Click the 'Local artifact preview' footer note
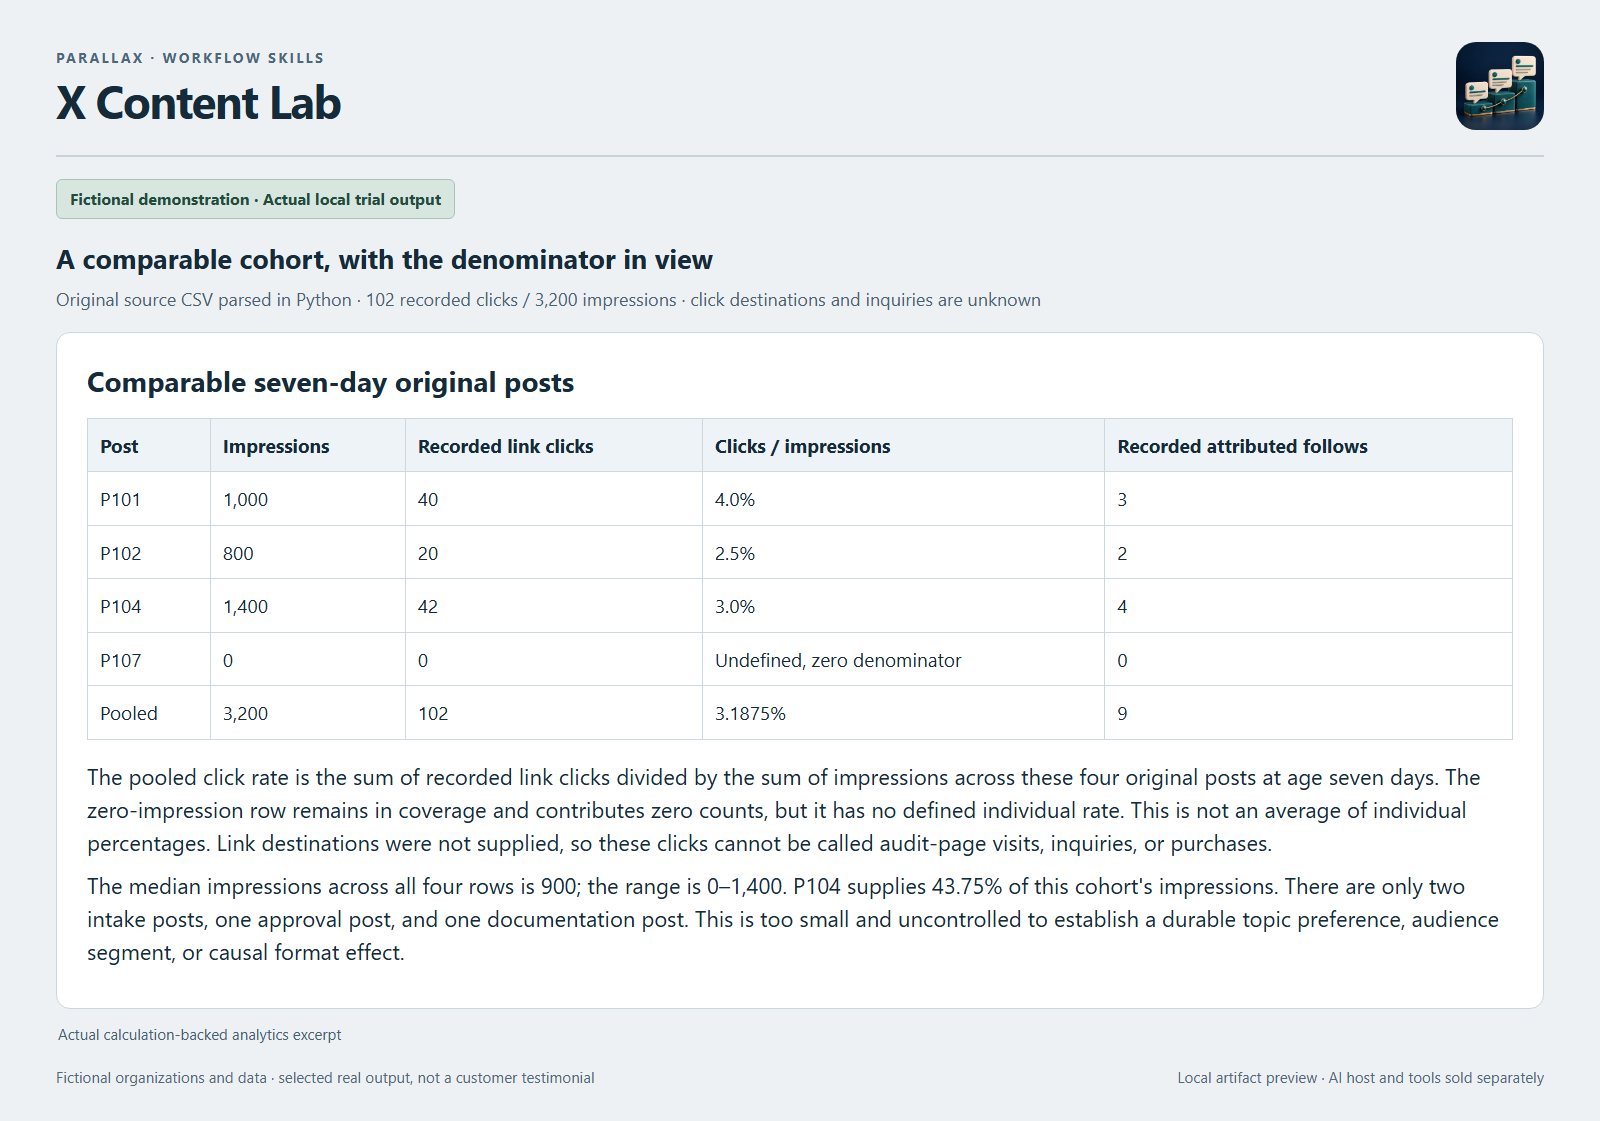 pyautogui.click(x=1360, y=1078)
